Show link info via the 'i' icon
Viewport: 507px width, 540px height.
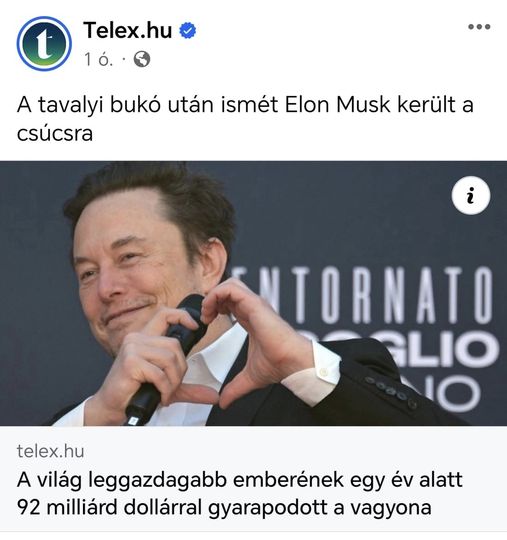click(x=470, y=195)
